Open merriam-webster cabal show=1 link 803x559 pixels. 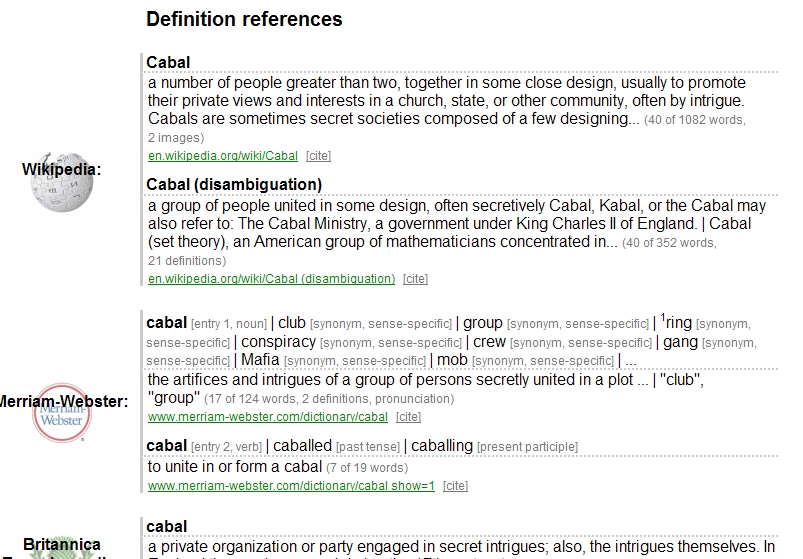[x=291, y=486]
